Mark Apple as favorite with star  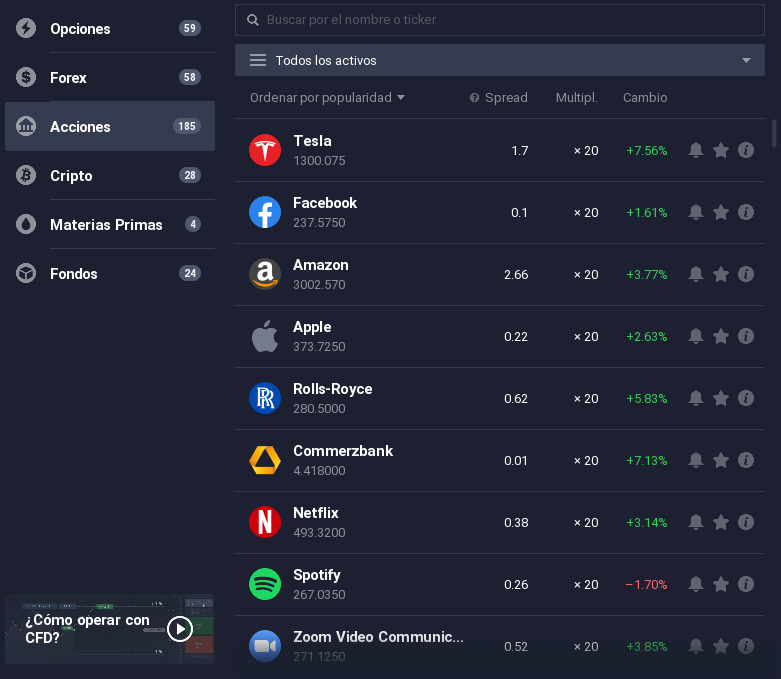click(721, 336)
